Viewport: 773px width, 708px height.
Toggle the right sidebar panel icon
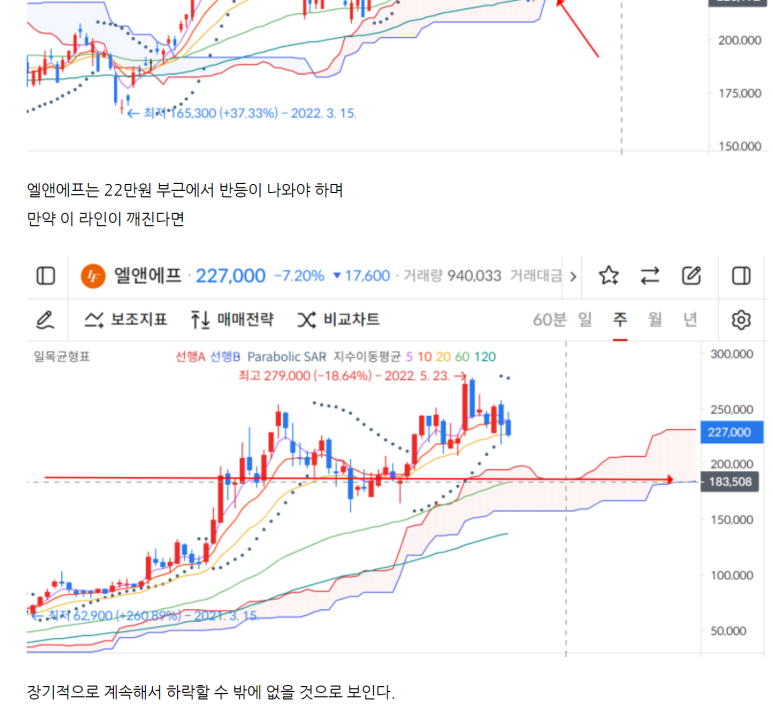[x=741, y=276]
